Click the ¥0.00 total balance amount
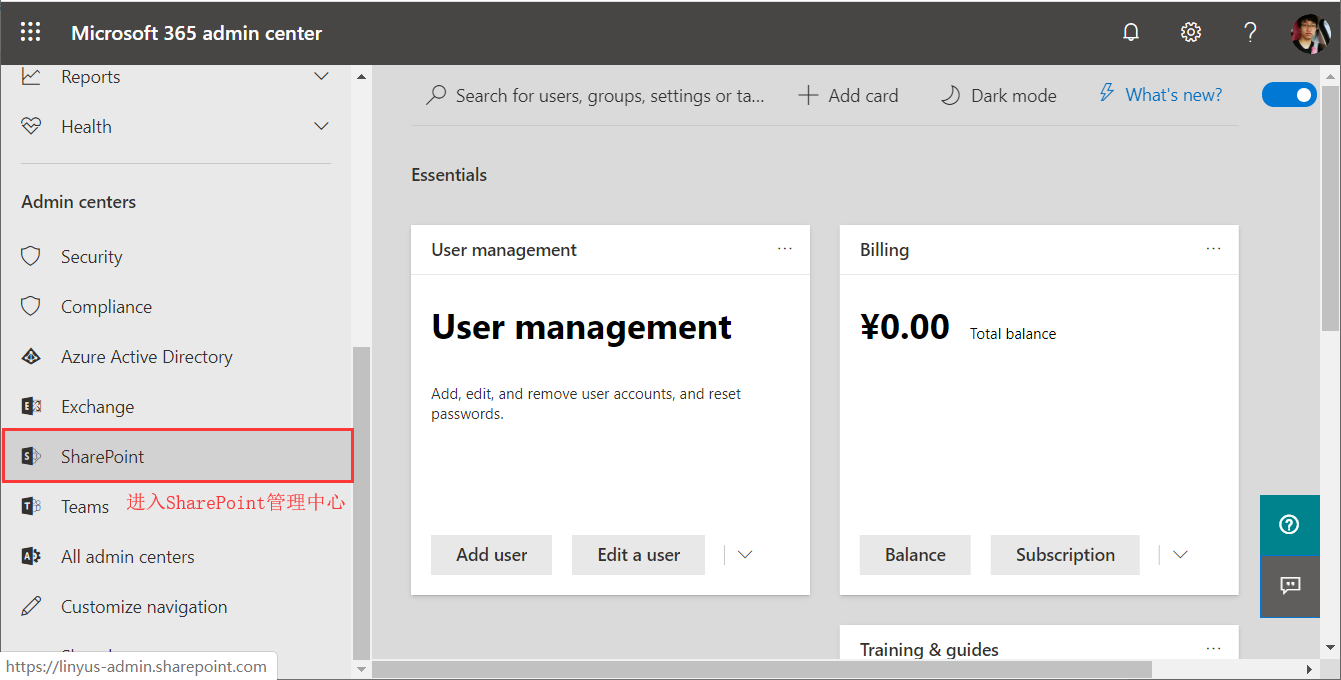 tap(905, 327)
